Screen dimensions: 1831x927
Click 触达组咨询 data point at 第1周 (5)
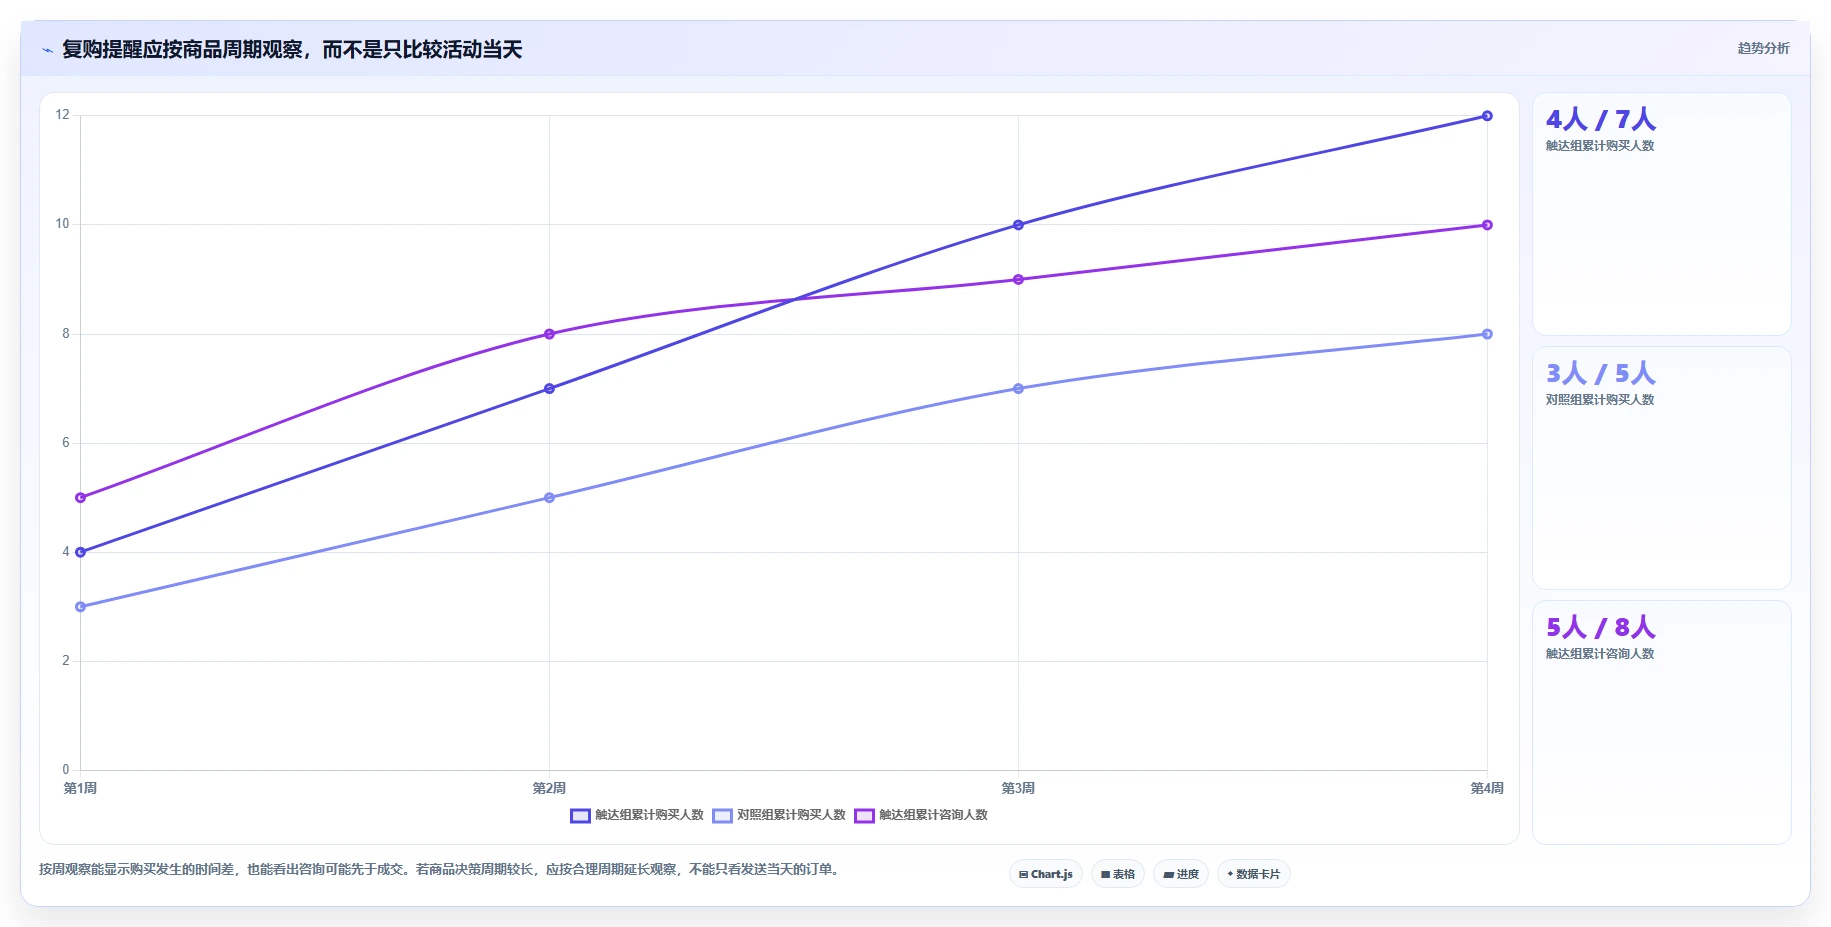click(x=81, y=497)
